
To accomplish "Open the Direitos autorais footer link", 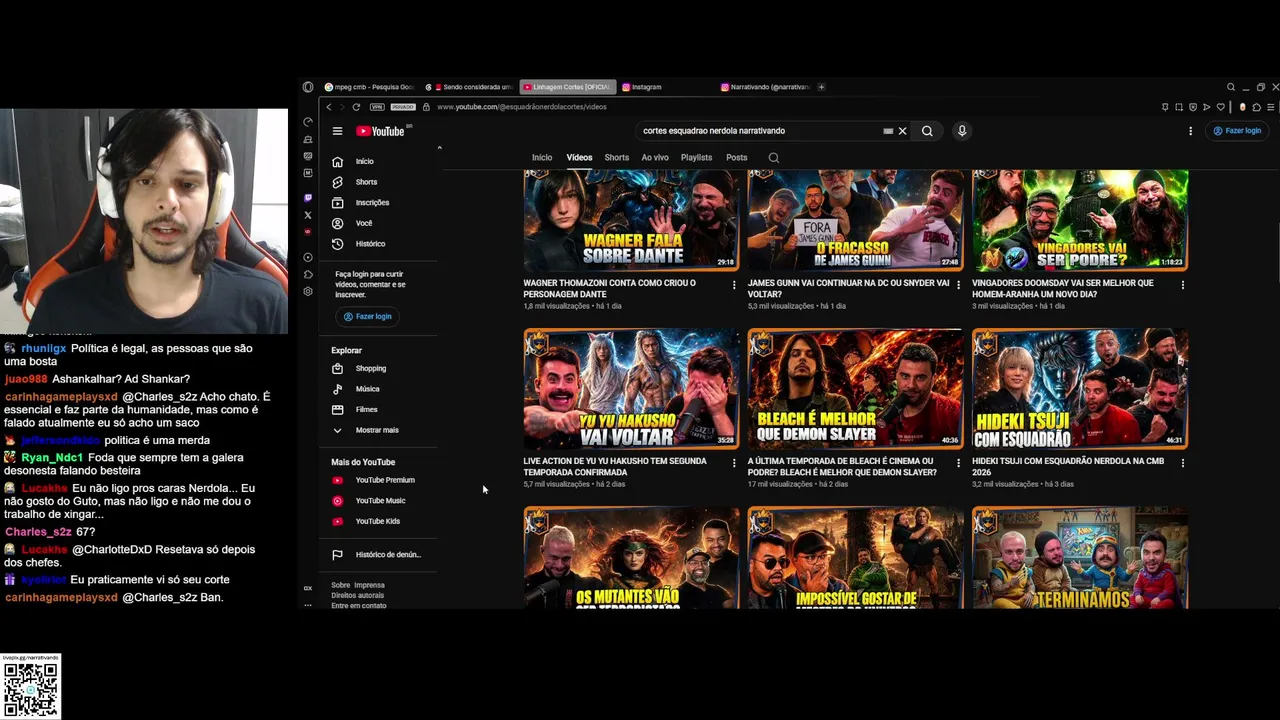I will (x=357, y=595).
